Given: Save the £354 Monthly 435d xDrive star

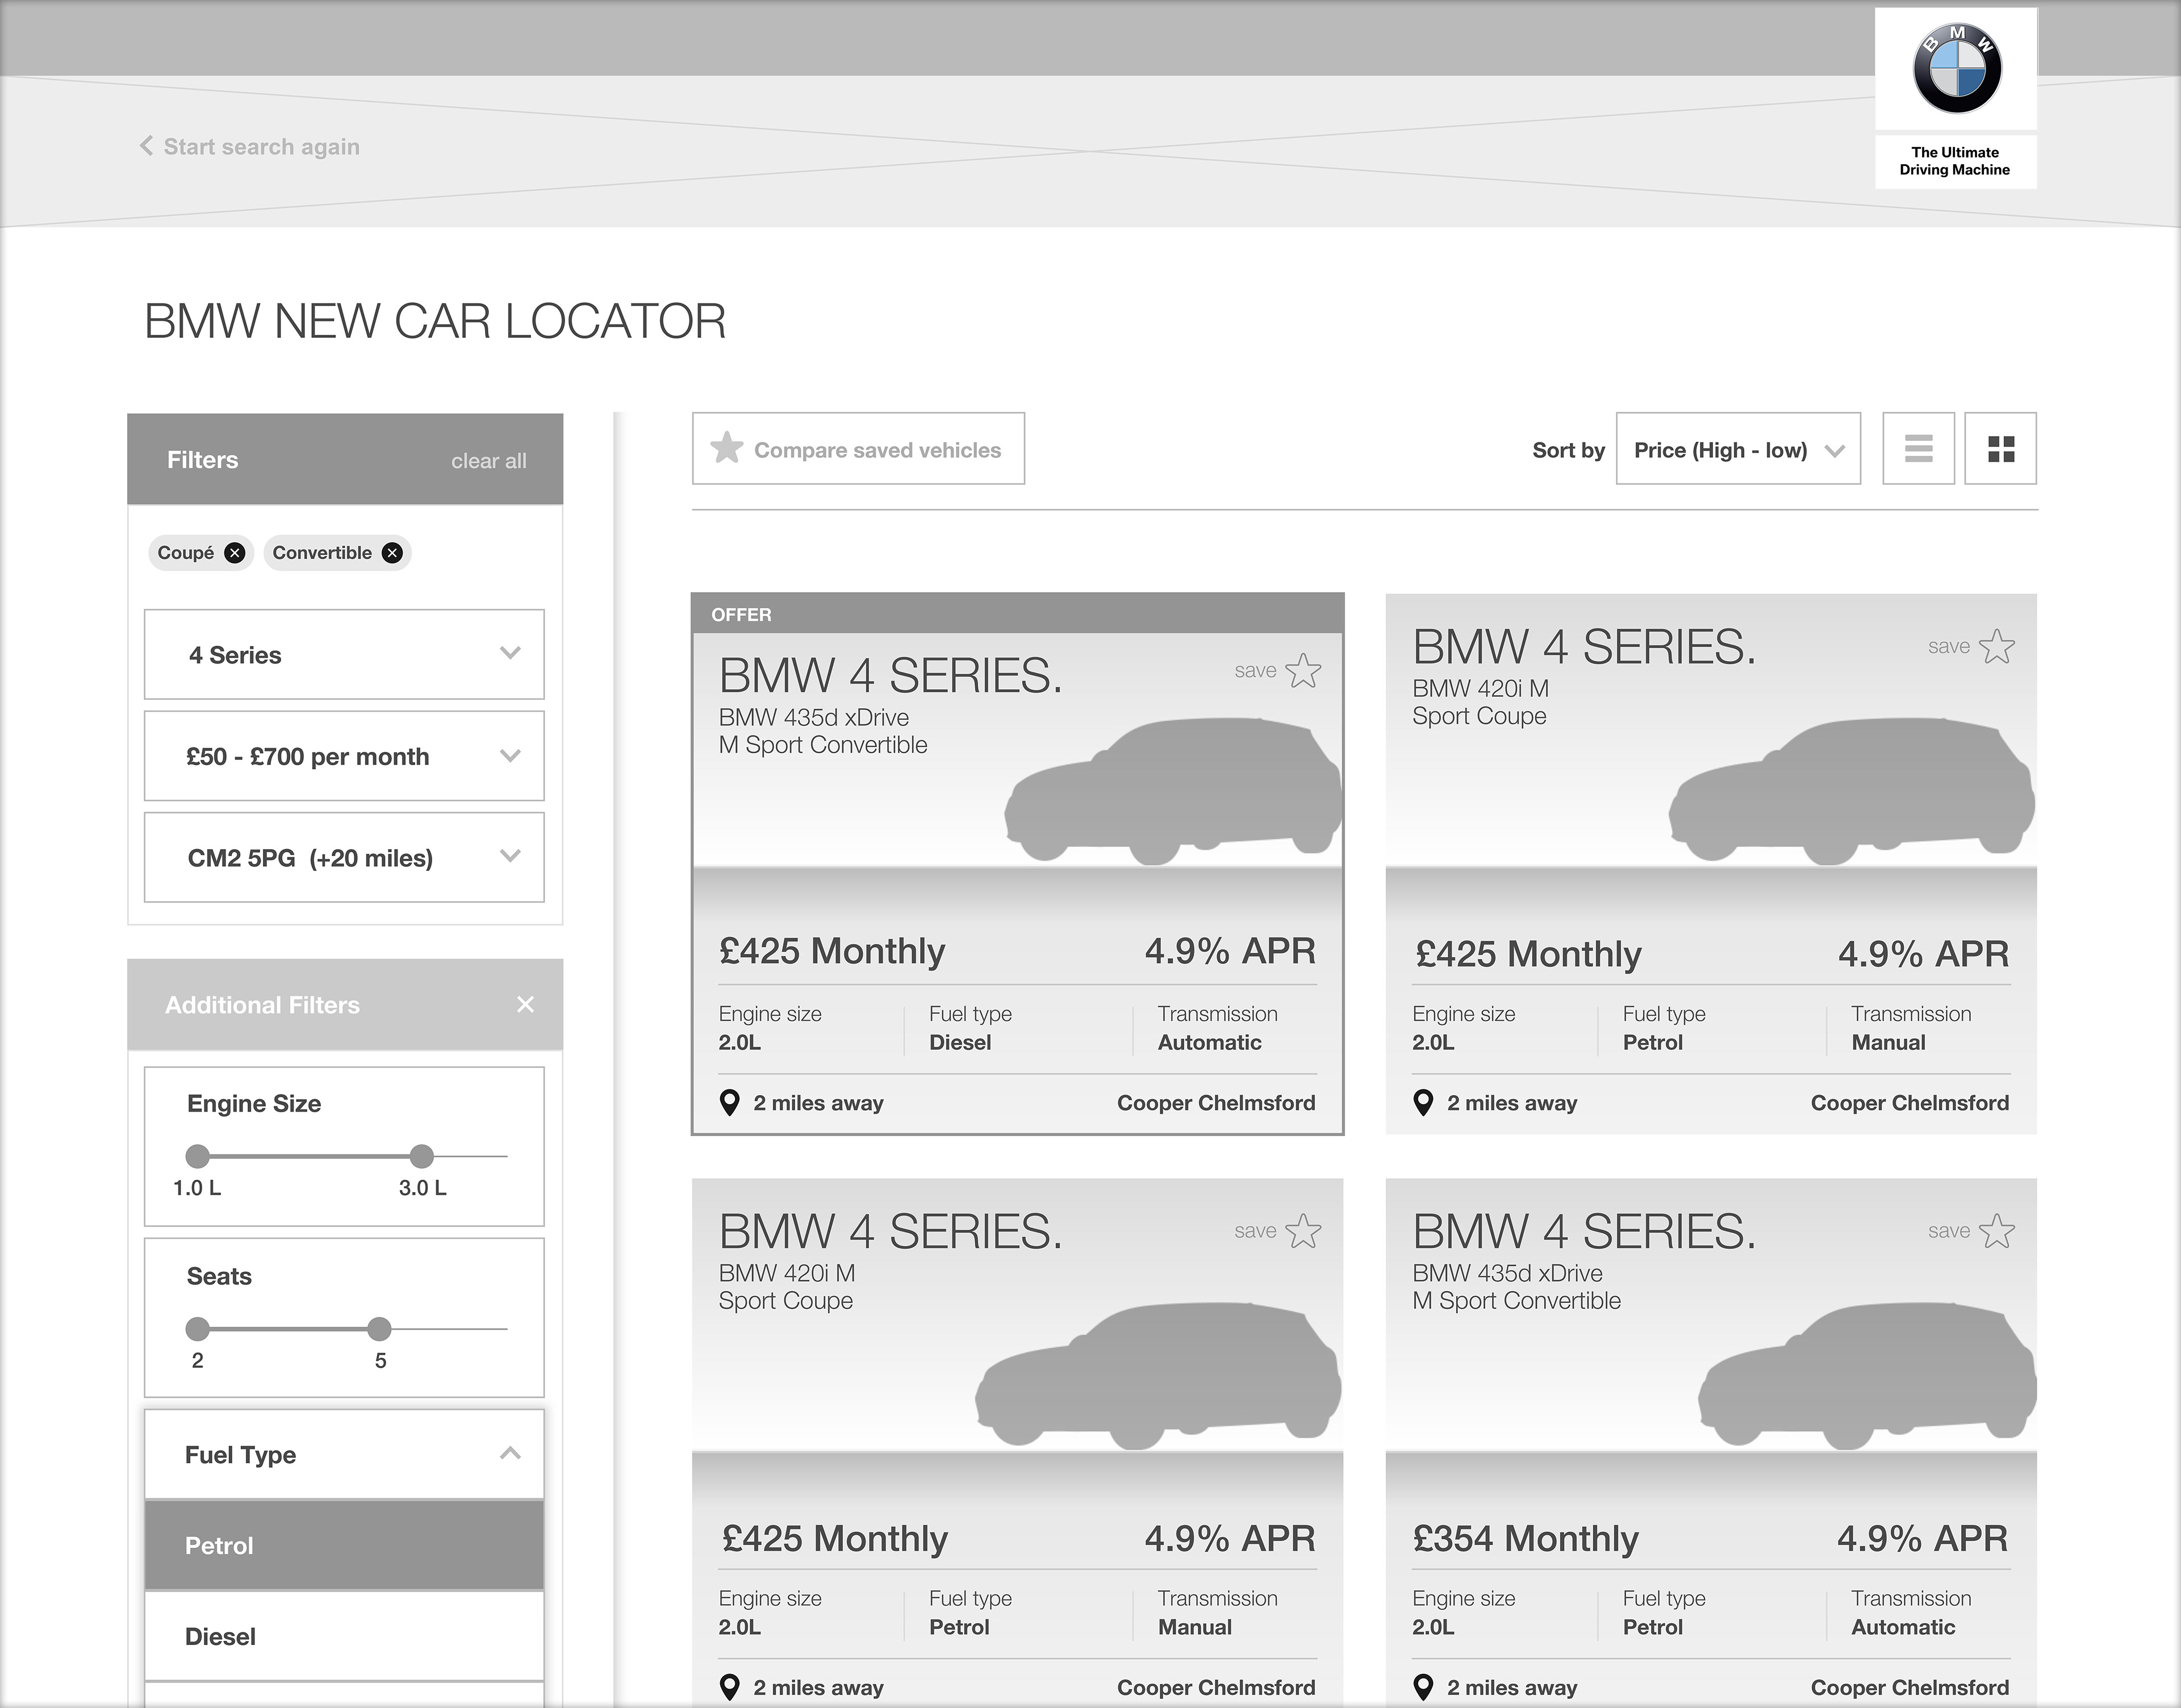Looking at the screenshot, I should (1996, 1231).
